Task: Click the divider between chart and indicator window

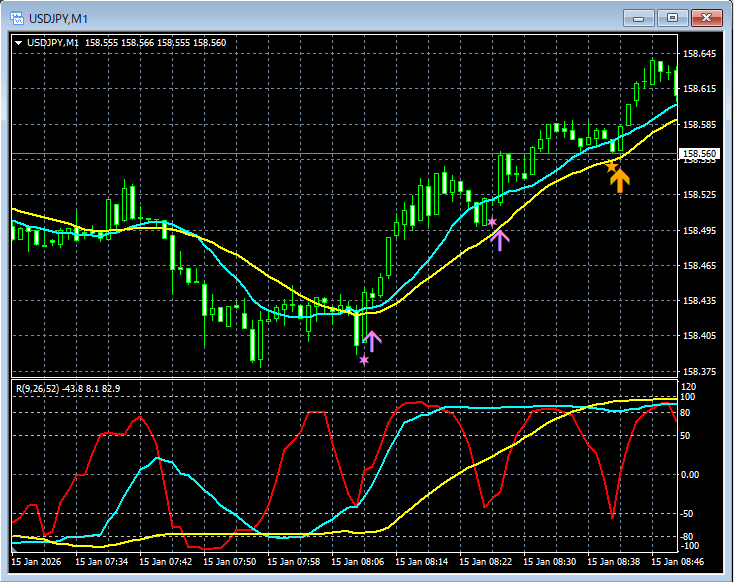Action: click(x=340, y=378)
